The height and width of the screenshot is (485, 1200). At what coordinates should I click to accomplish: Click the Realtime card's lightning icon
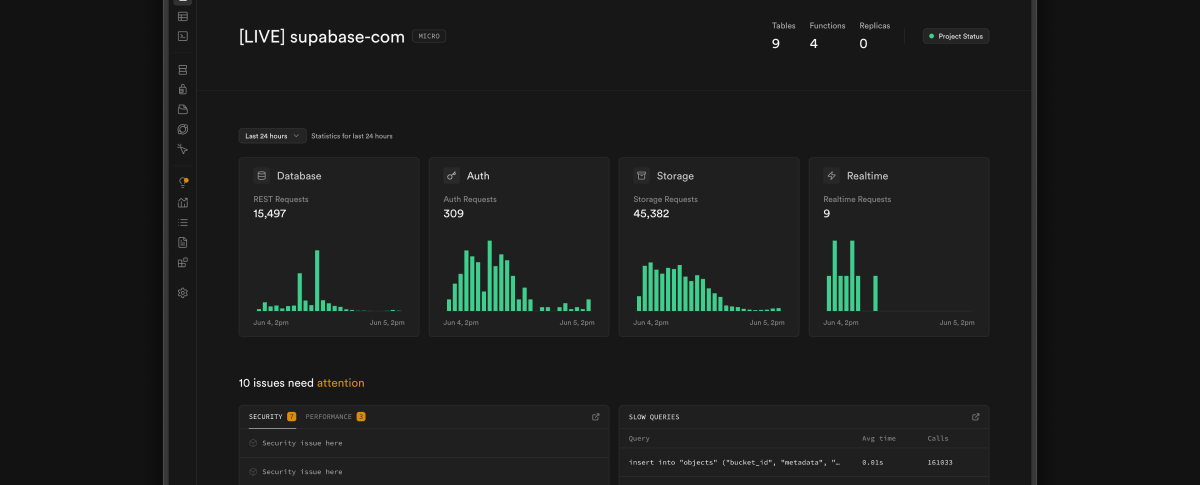[x=832, y=175]
